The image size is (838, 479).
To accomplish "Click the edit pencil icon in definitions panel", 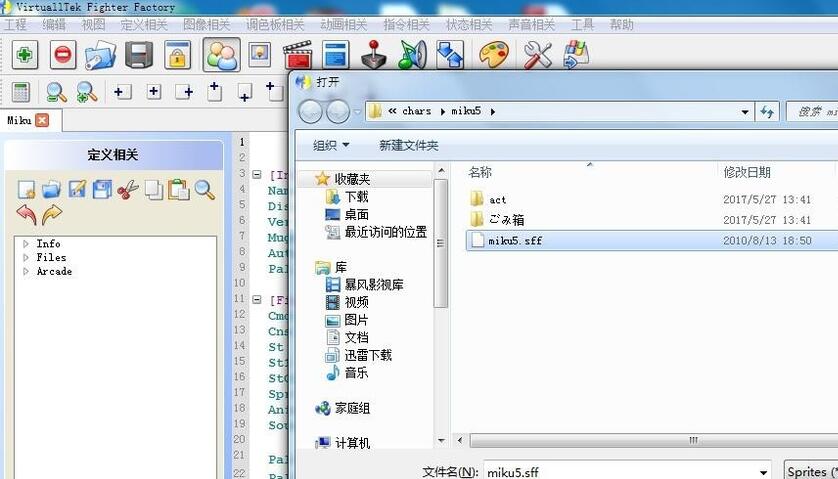I will click(77, 189).
